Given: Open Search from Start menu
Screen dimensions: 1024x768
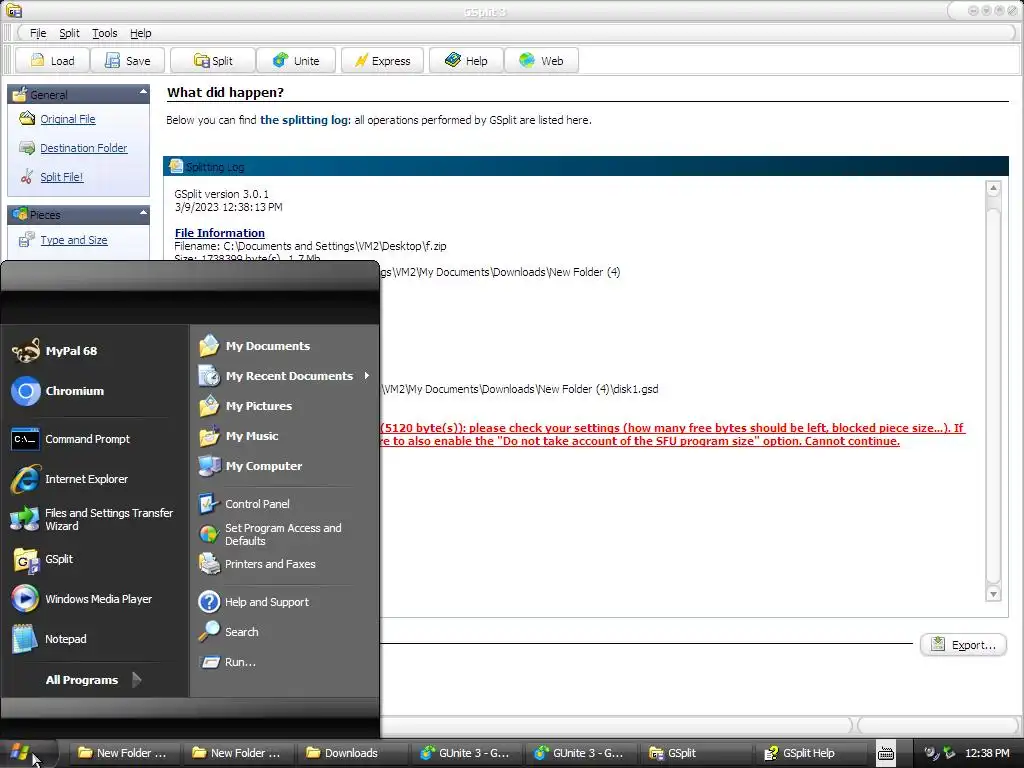Looking at the screenshot, I should point(285,632).
